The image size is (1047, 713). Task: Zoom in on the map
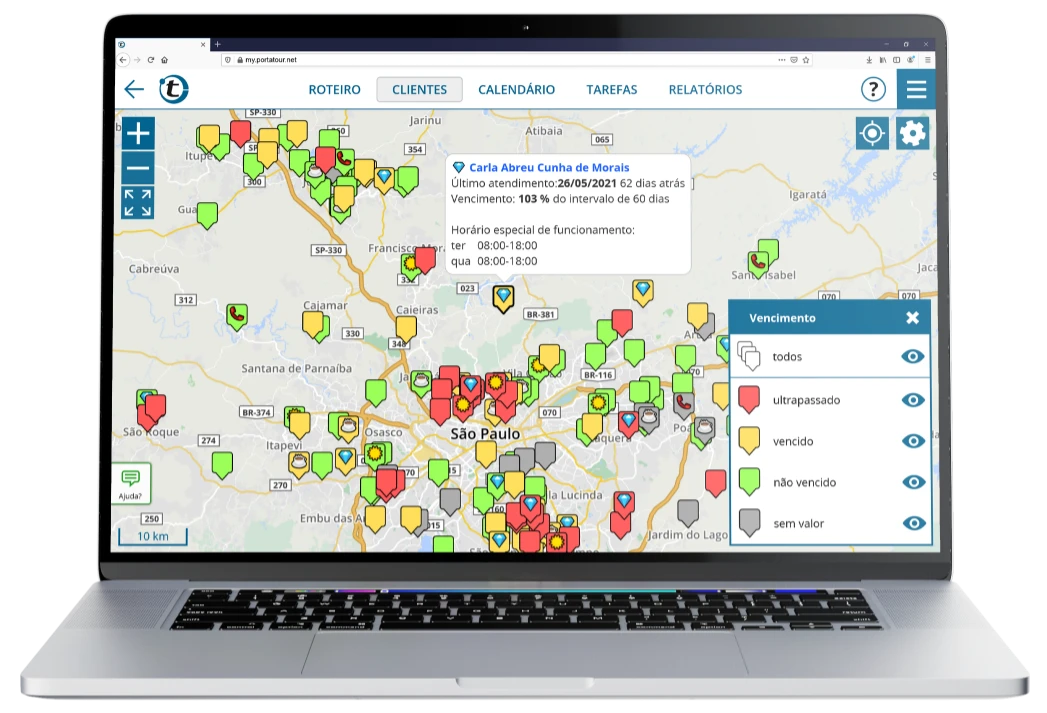tap(138, 133)
